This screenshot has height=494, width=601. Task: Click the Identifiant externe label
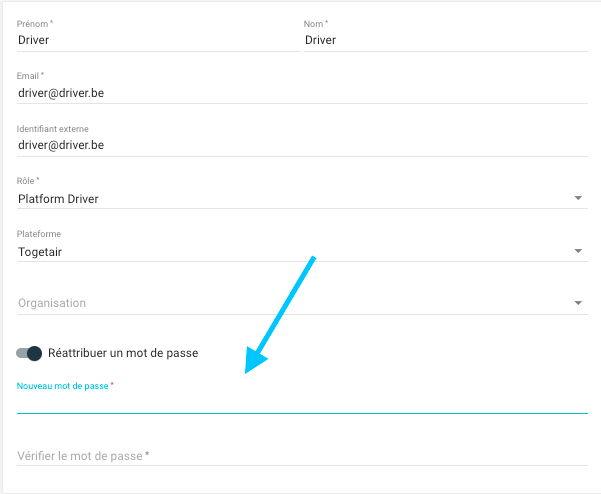pos(53,129)
